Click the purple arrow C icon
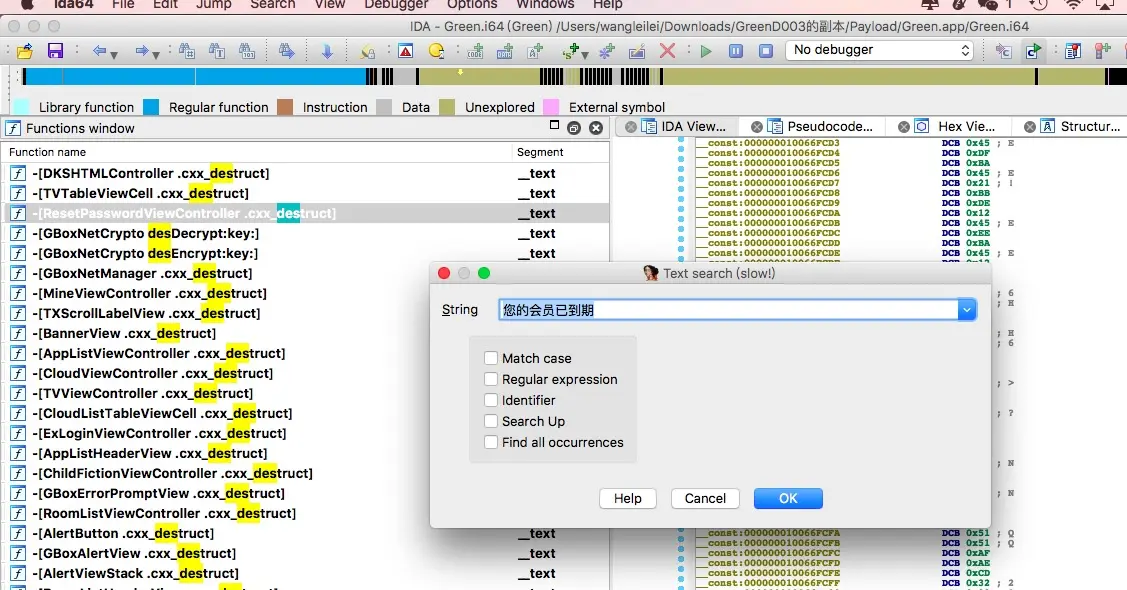The width and height of the screenshot is (1127, 590). [1003, 51]
